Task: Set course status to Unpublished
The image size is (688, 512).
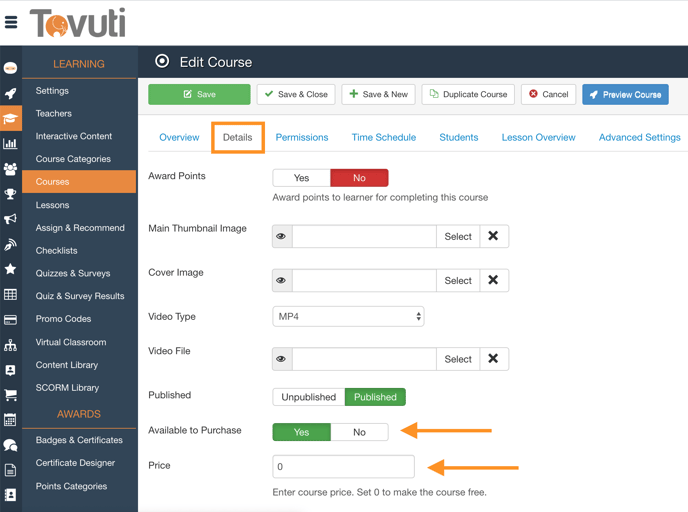Action: [308, 397]
